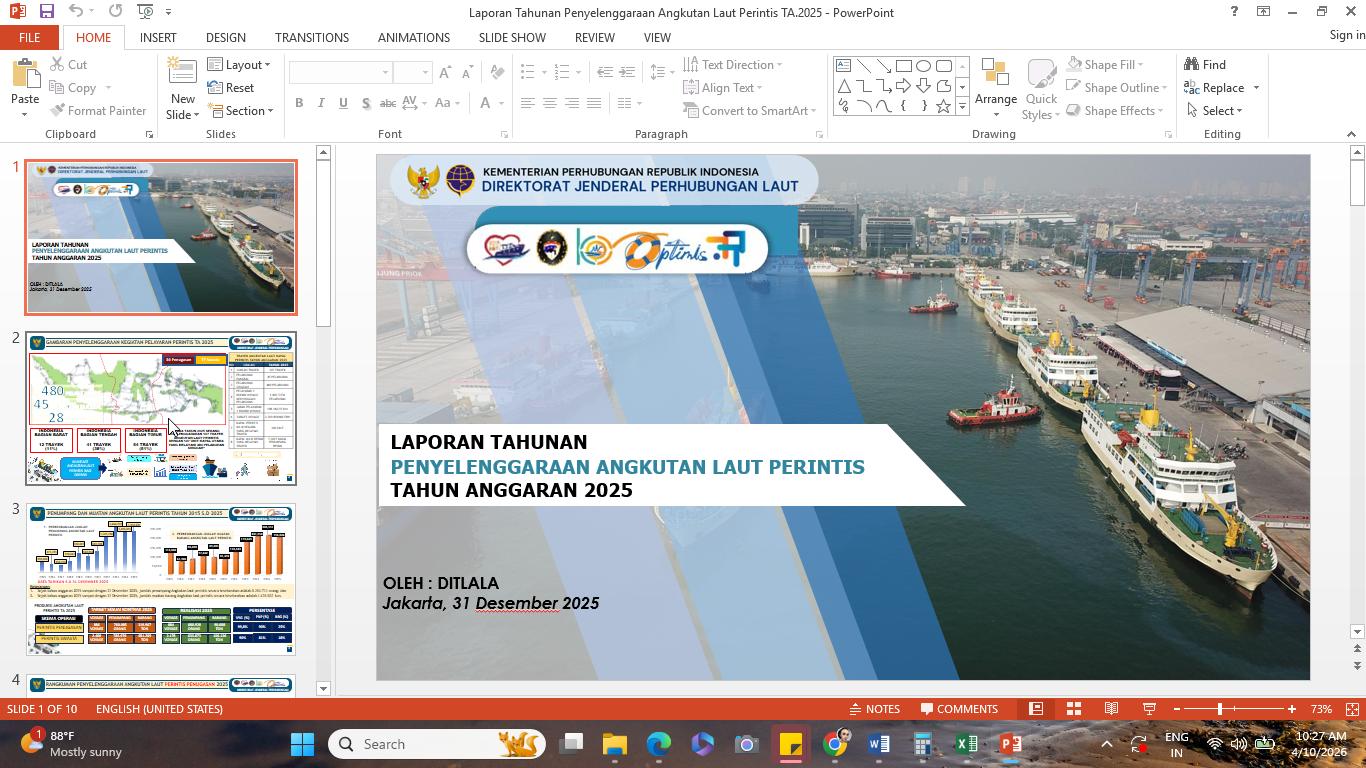Open the font name combo box

(x=340, y=73)
